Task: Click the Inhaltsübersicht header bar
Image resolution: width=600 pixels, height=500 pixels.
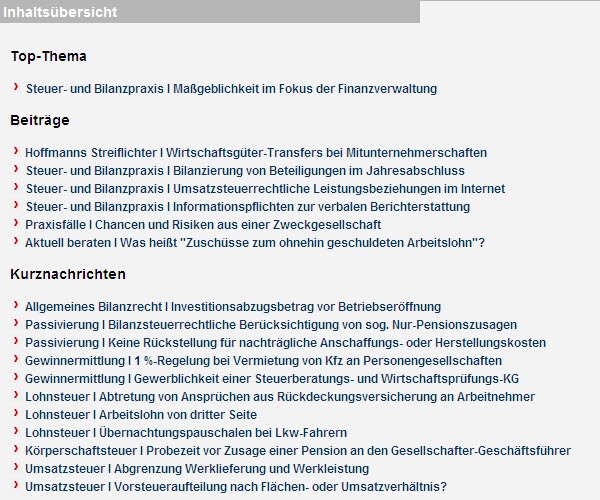Action: [210, 12]
